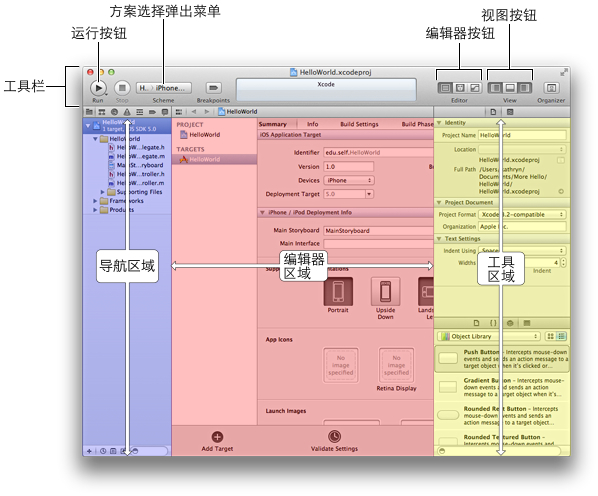This screenshot has height=496, width=598.
Task: Show the Debug navigator
Action: click(140, 112)
